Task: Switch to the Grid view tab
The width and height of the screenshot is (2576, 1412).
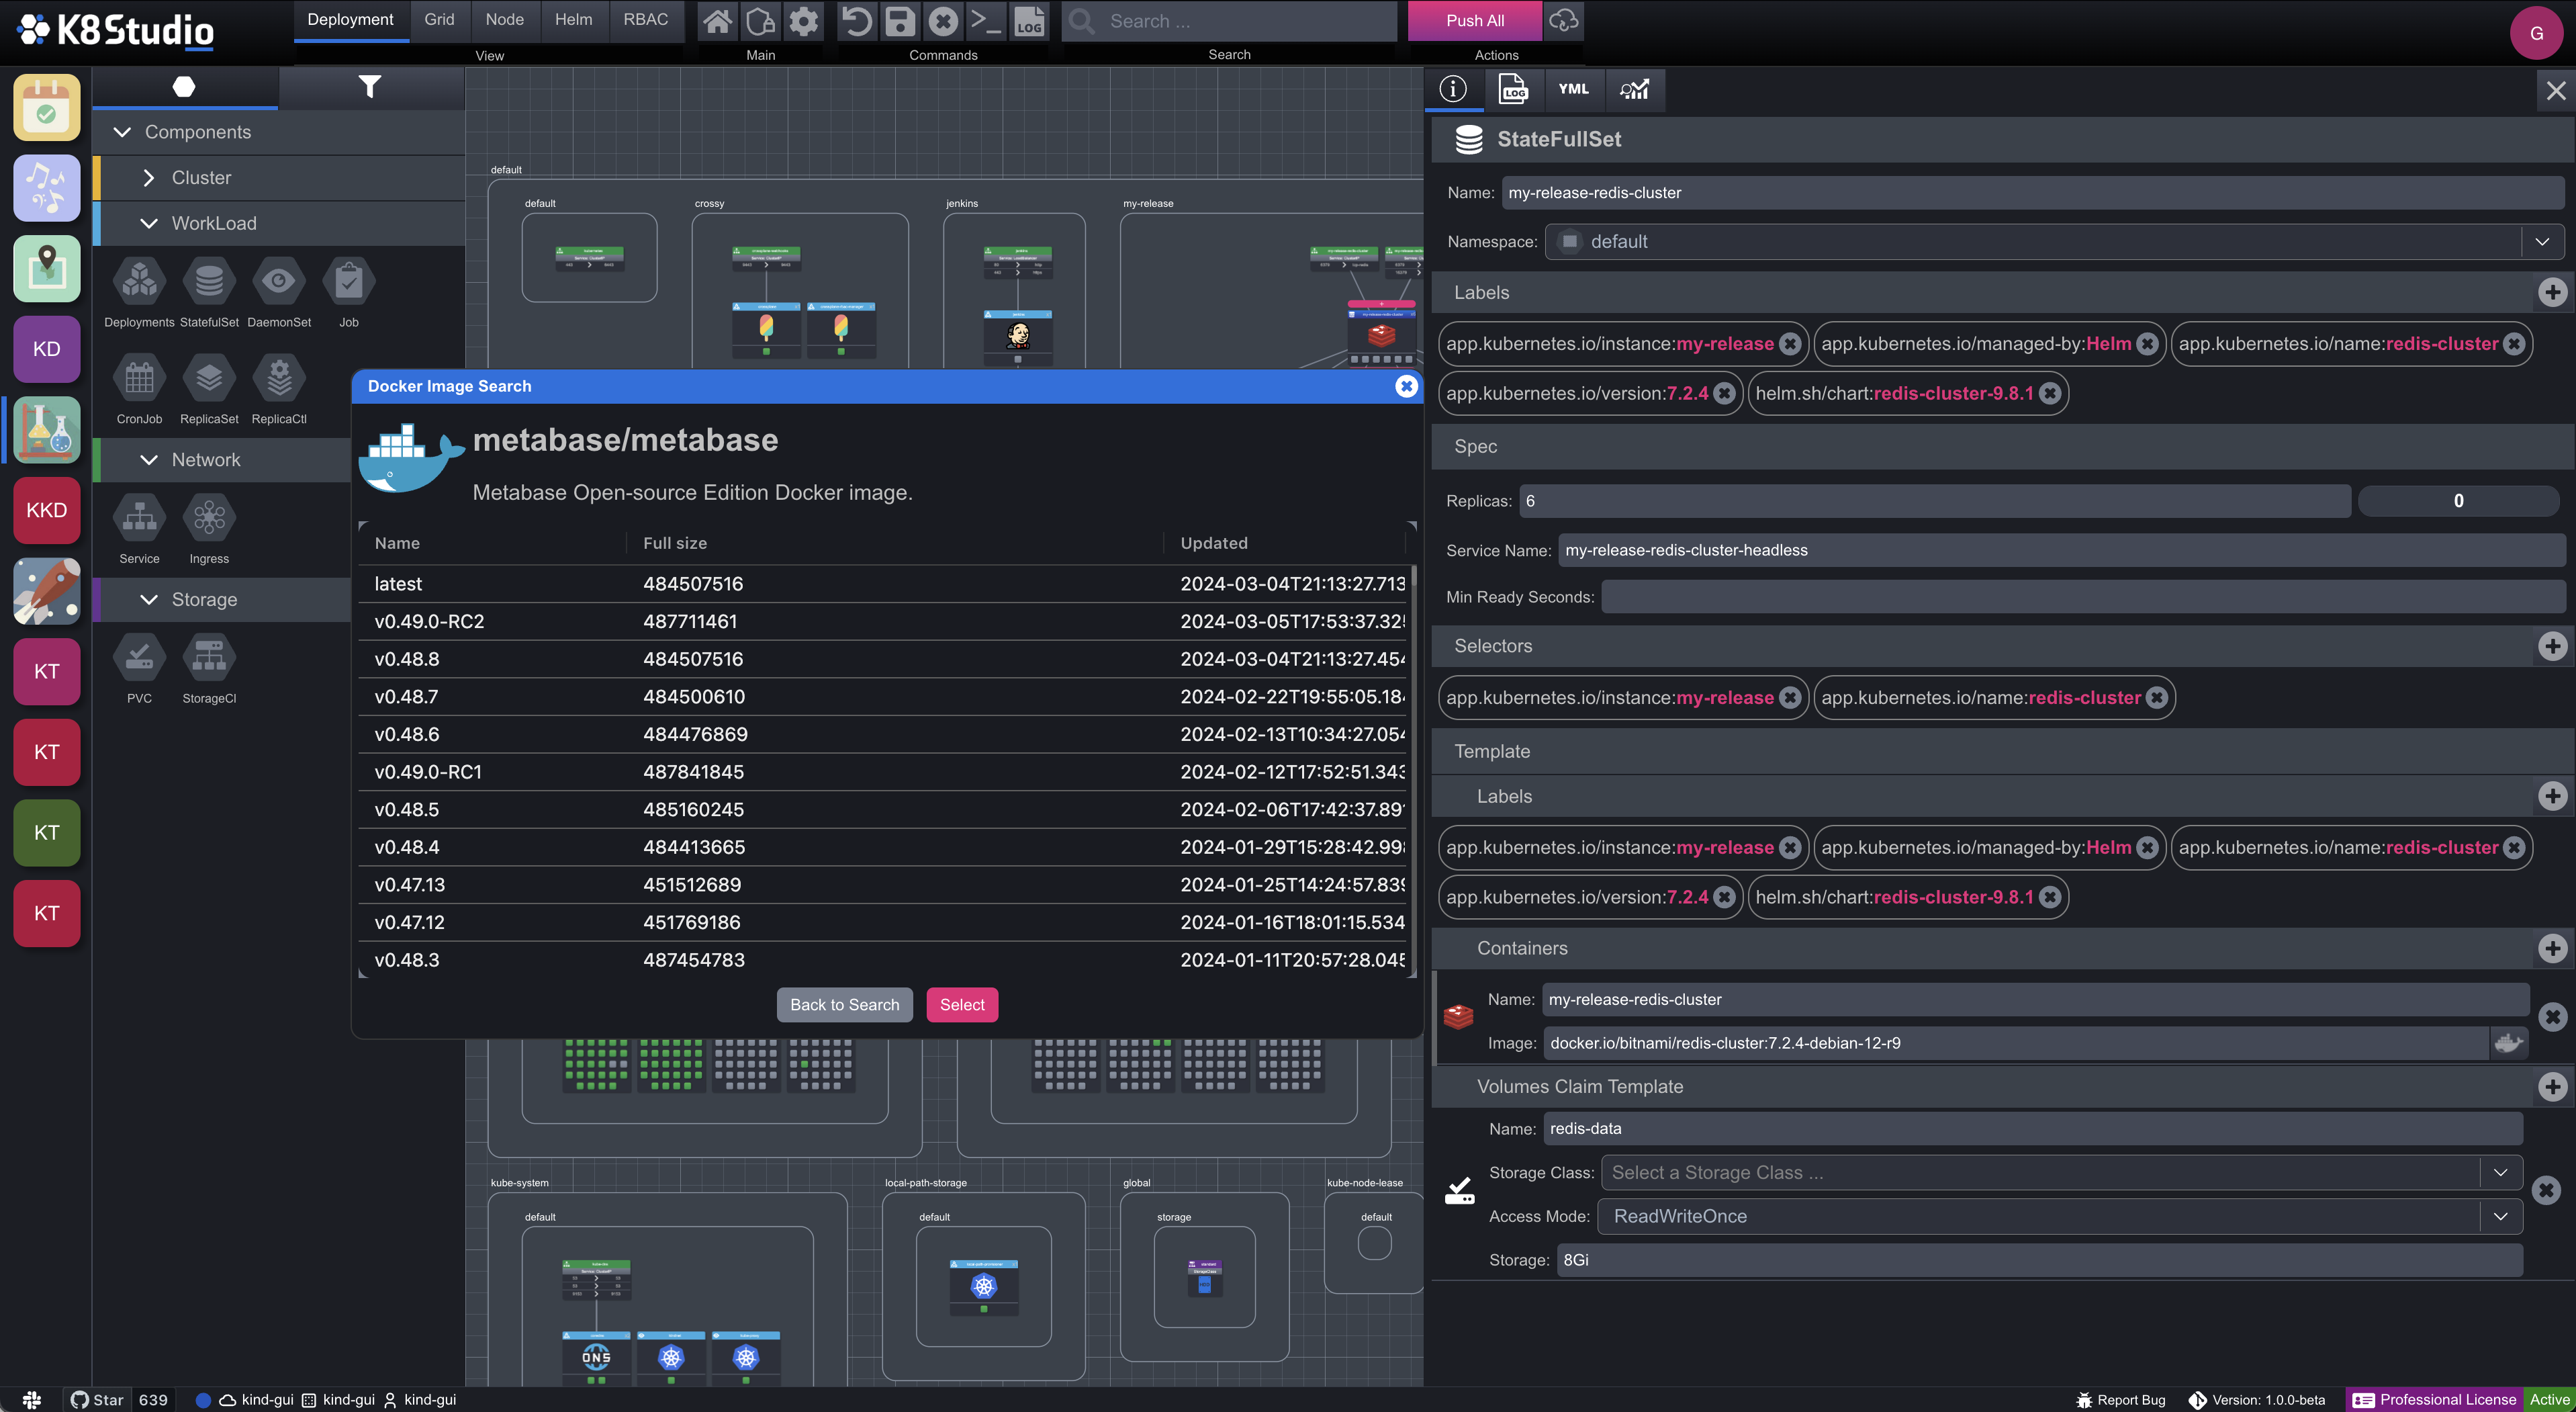Action: (439, 20)
